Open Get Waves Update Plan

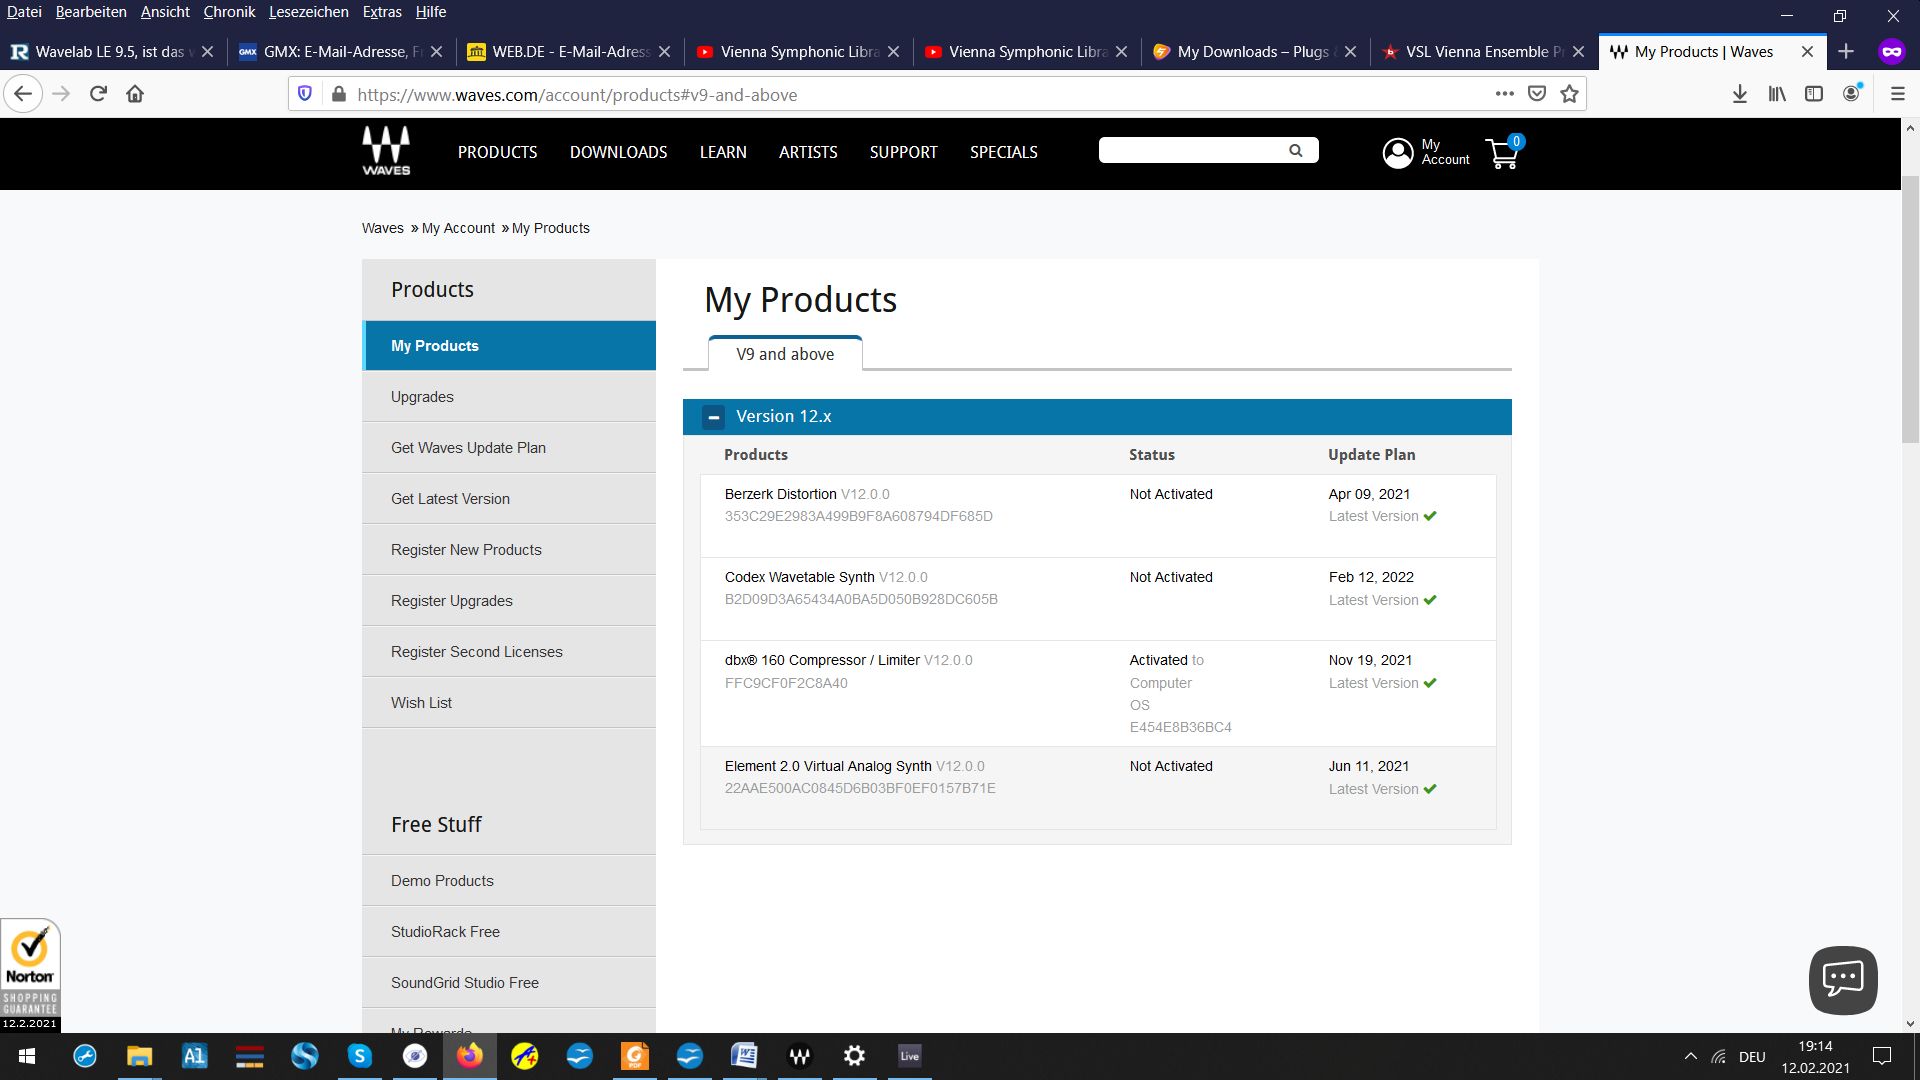pyautogui.click(x=509, y=448)
